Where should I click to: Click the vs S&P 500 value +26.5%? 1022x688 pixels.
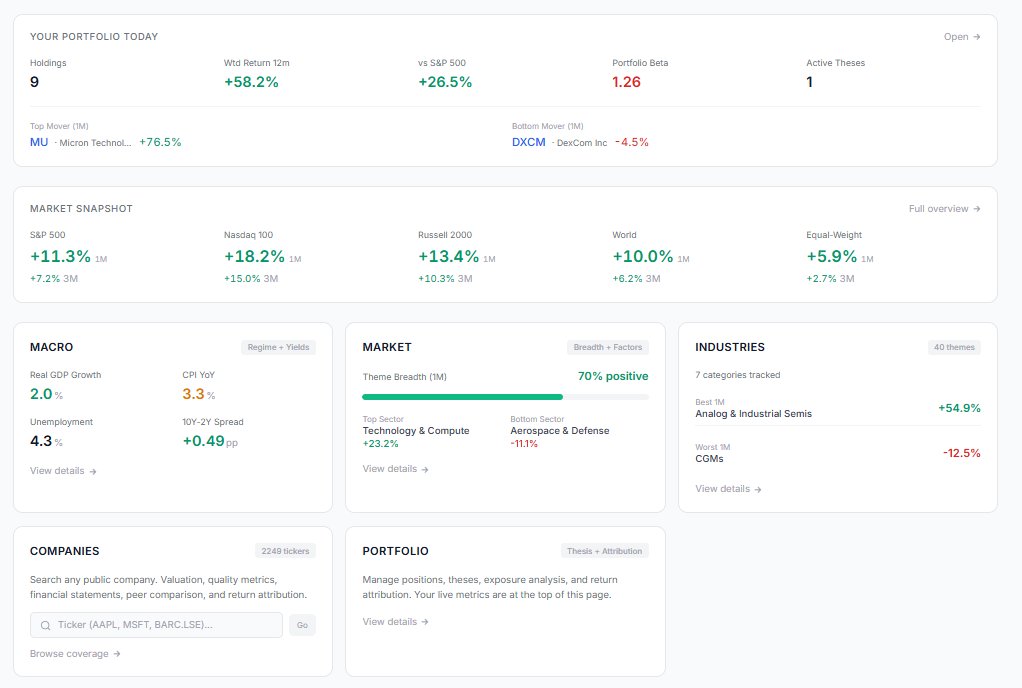(445, 82)
